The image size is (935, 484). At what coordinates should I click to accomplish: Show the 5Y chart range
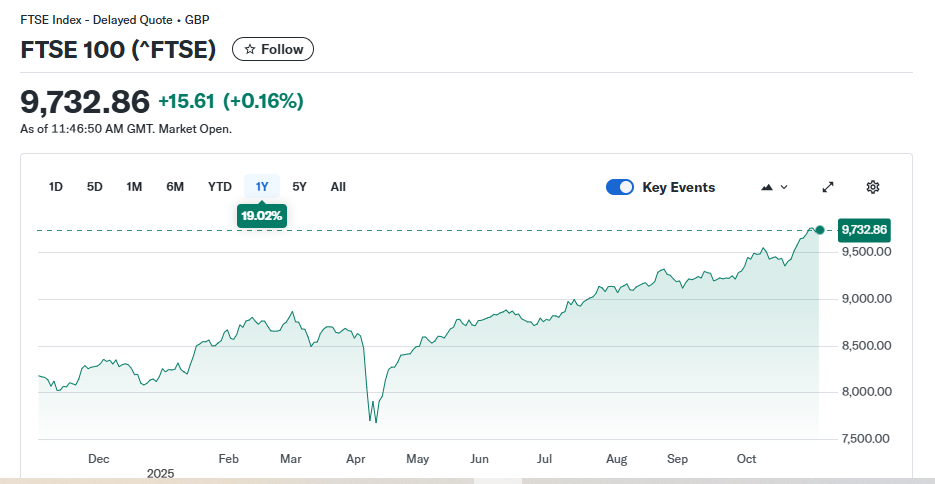coord(300,187)
